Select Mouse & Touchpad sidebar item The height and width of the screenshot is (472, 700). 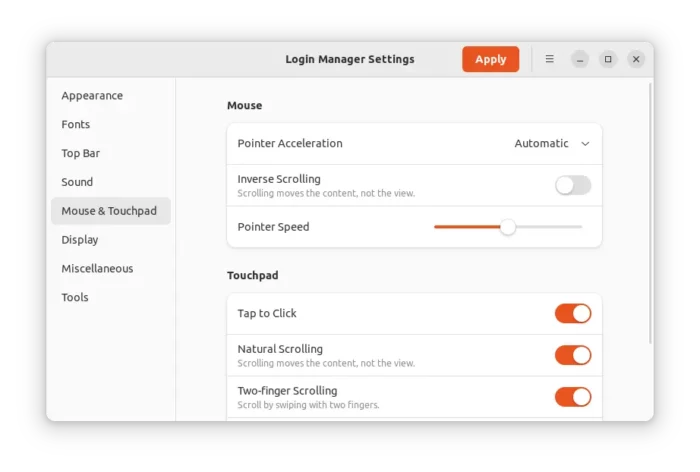point(111,211)
